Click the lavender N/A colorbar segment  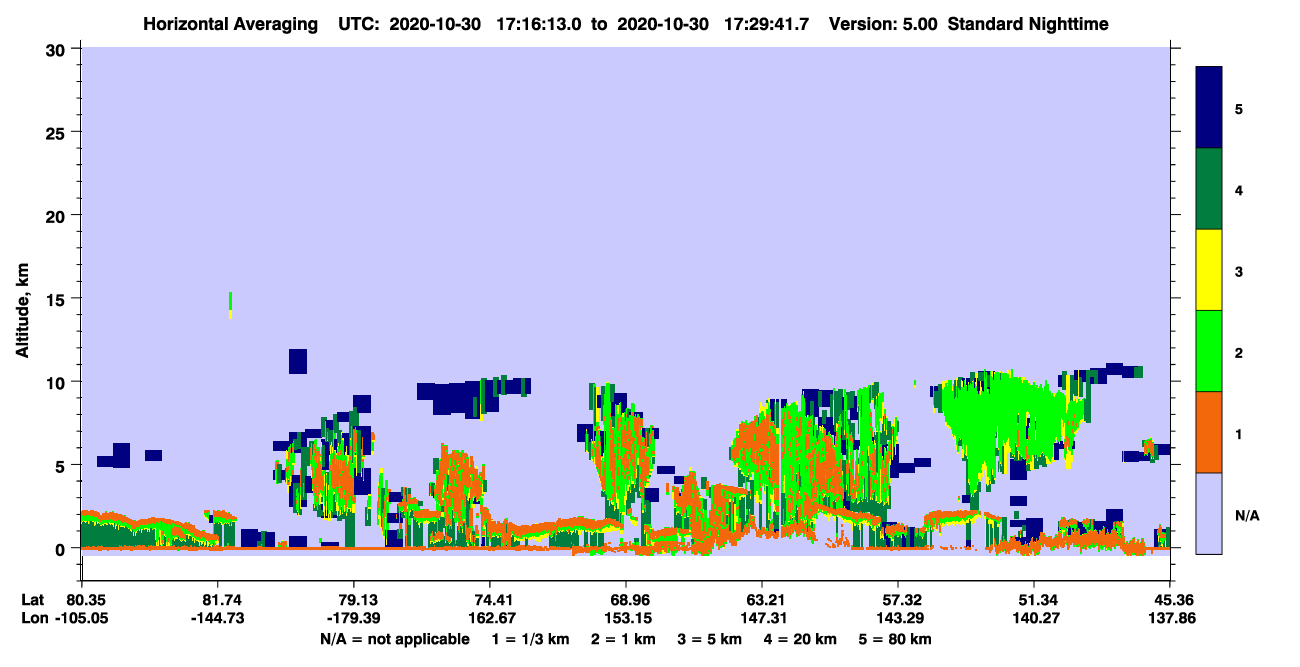pos(1209,513)
